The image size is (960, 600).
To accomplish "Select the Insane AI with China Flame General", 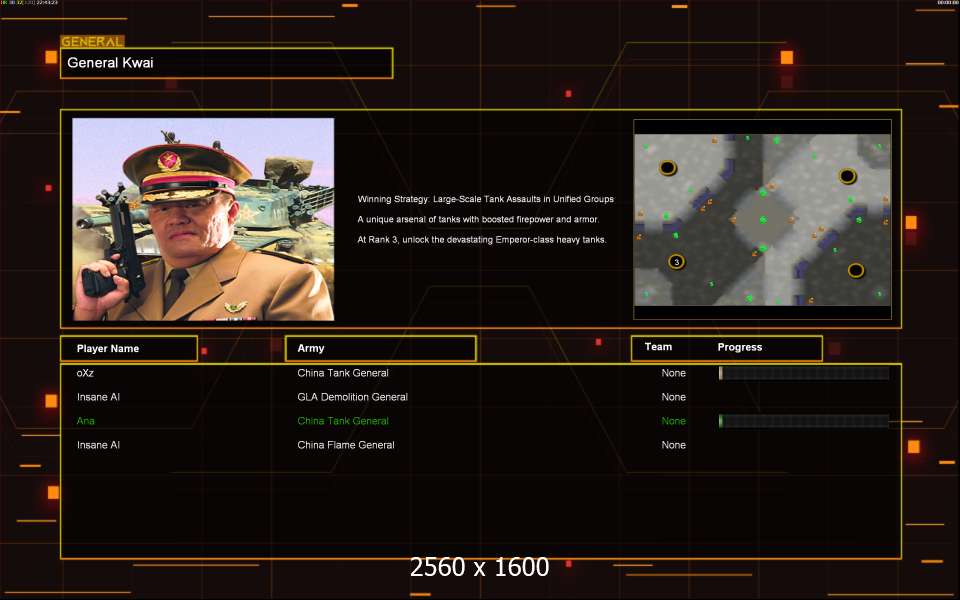I will (99, 445).
